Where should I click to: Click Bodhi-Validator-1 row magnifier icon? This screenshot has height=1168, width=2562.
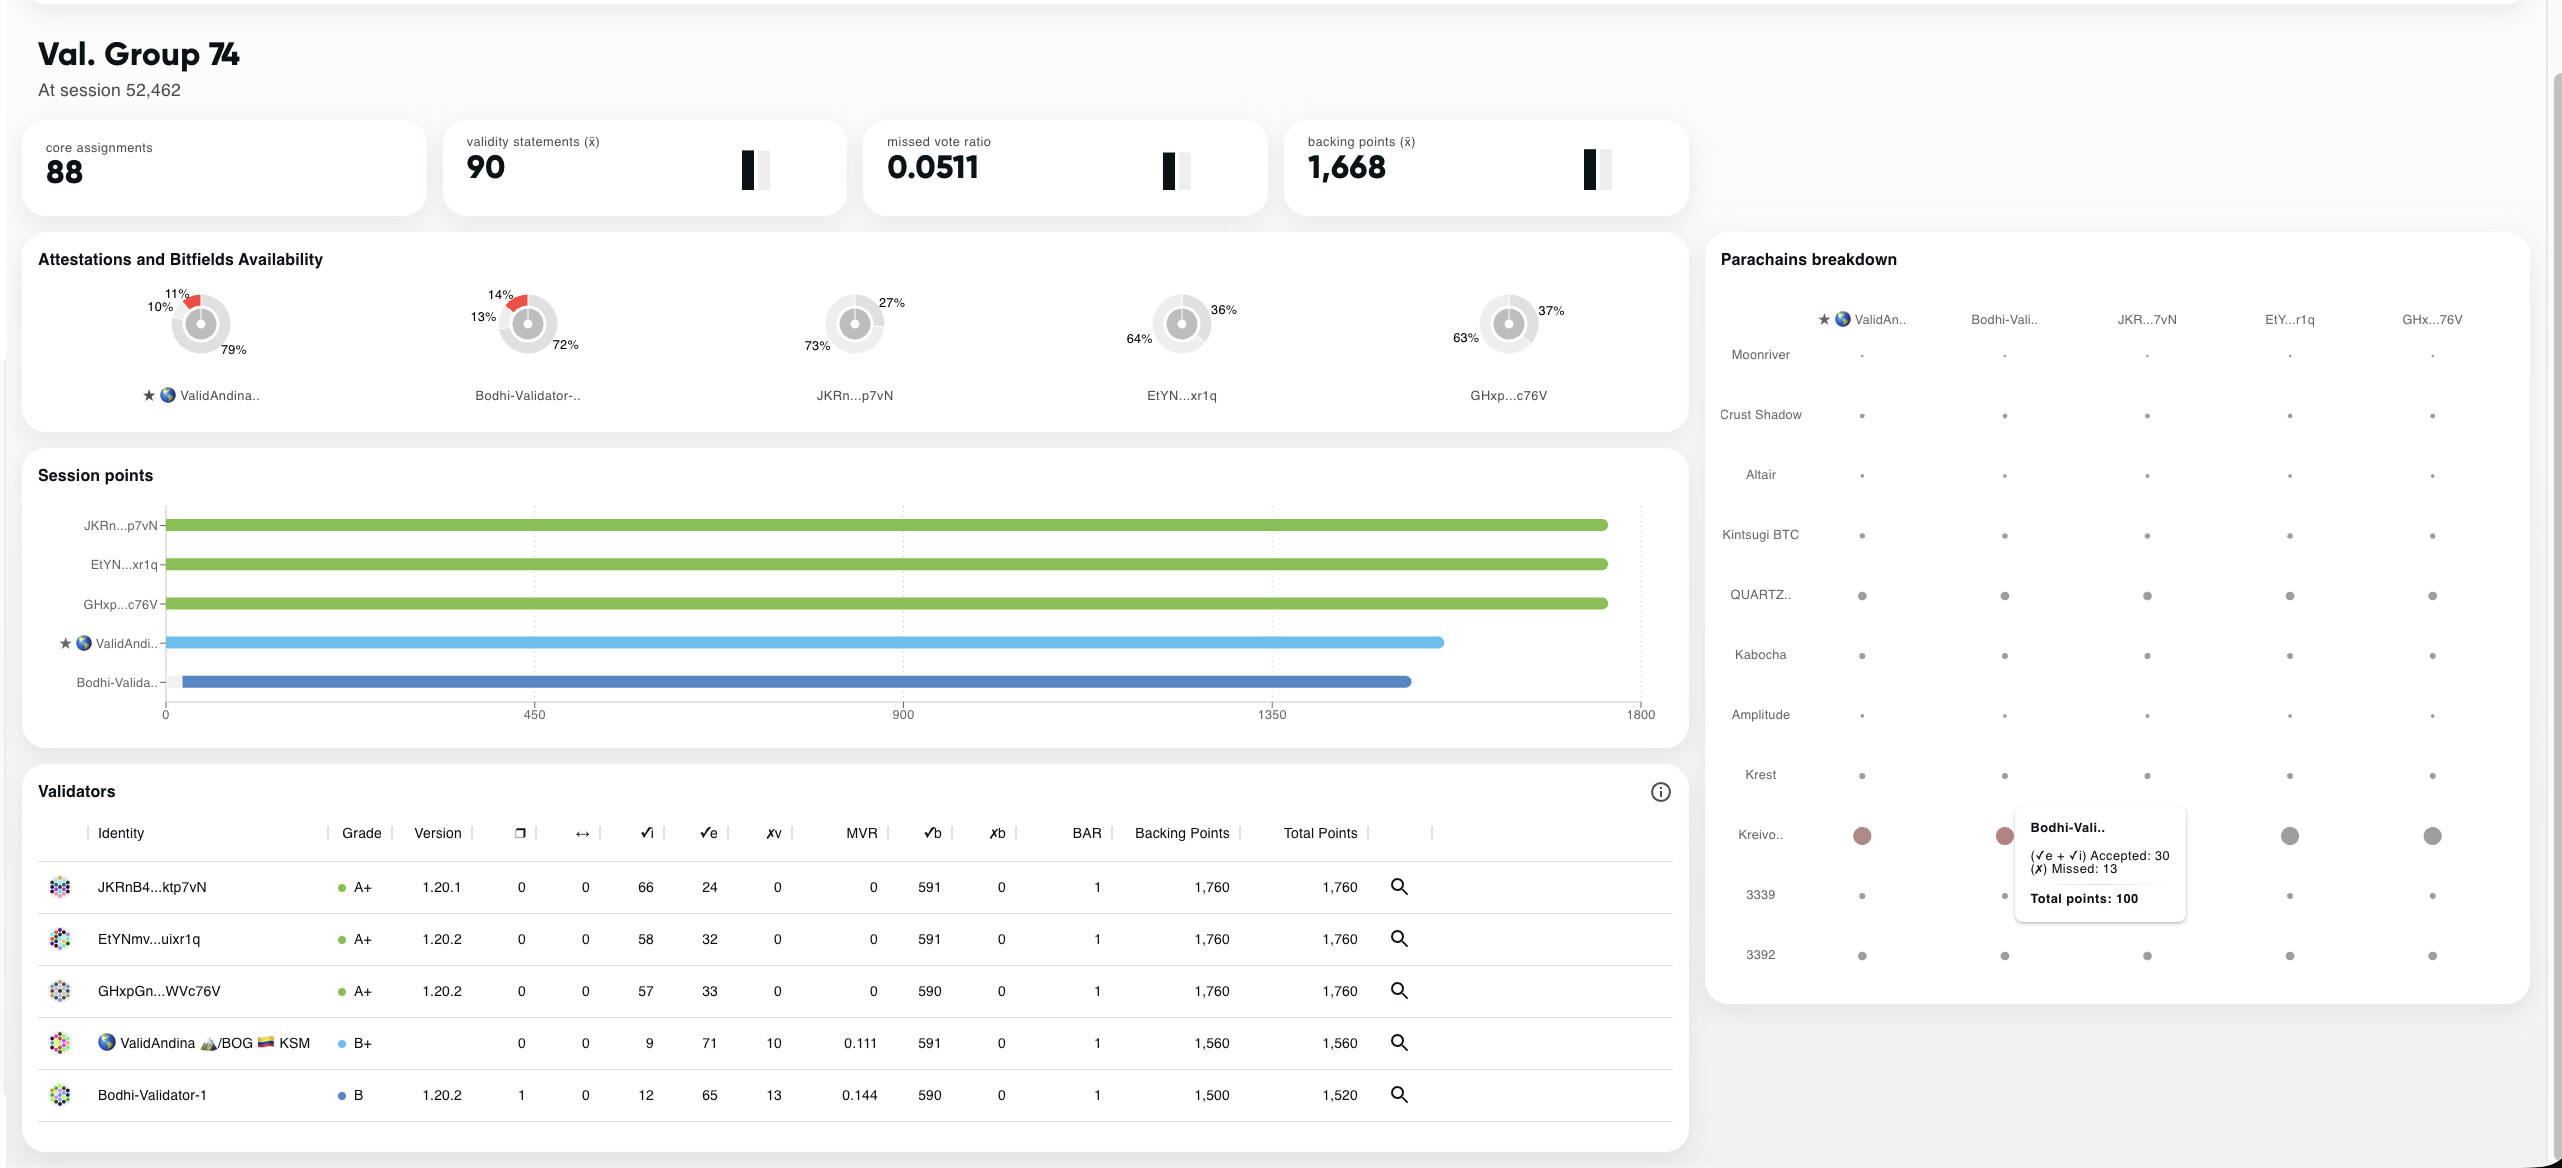point(1399,1095)
